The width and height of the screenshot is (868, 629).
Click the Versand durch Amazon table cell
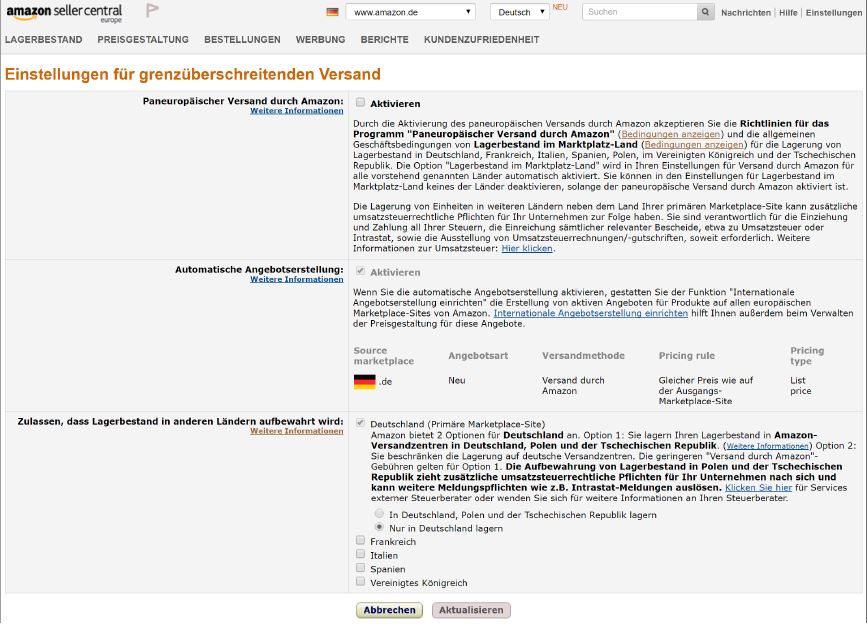coord(573,385)
